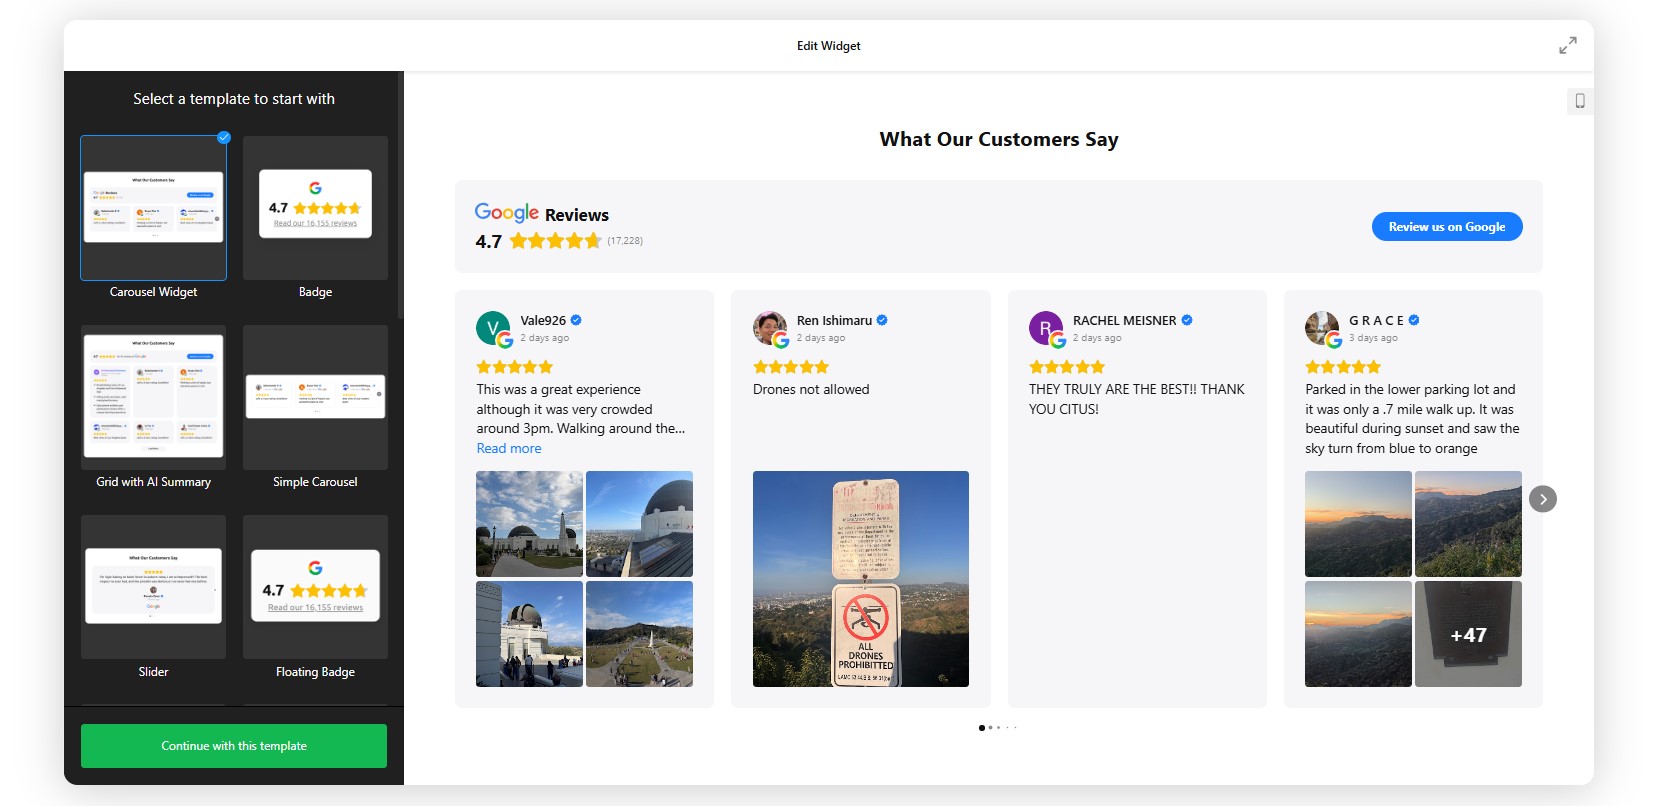Click the Google Reviews logo in header

(541, 213)
